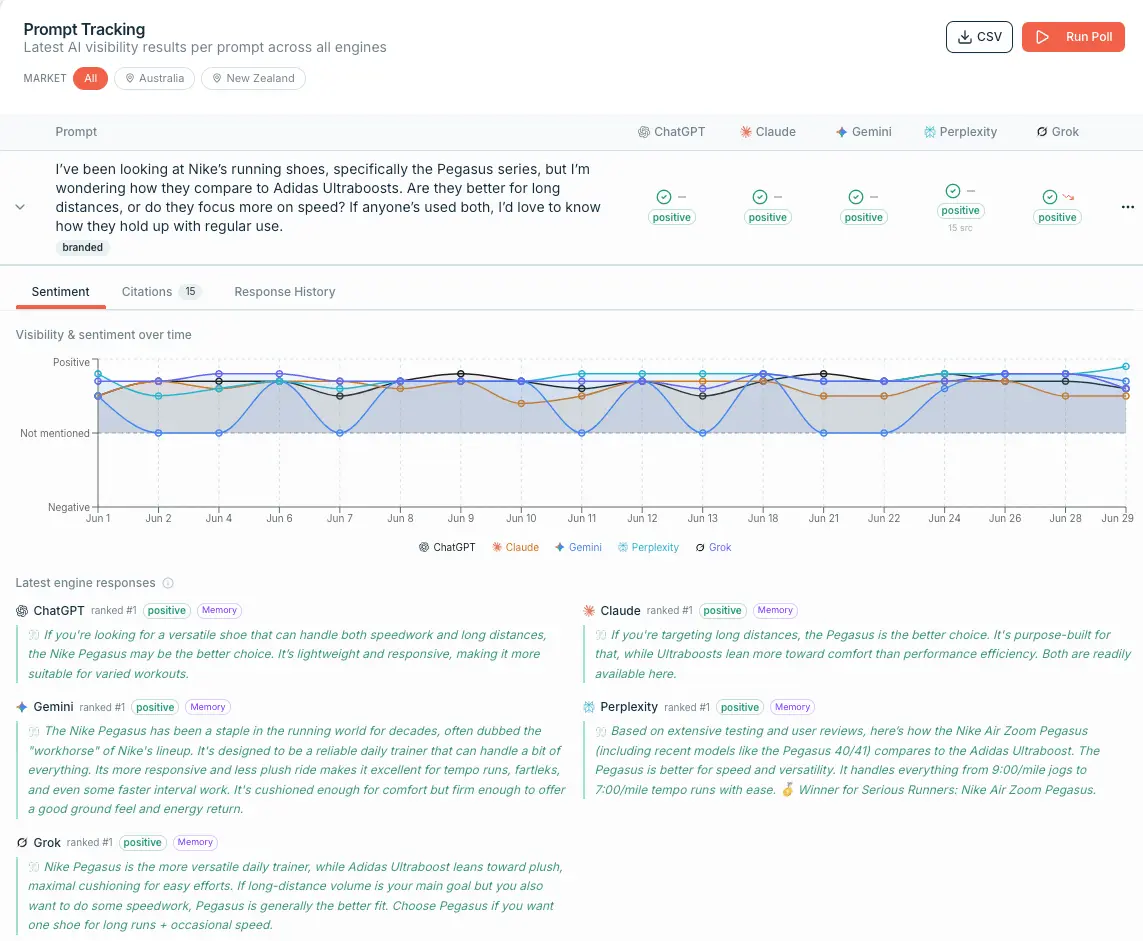Click the play icon in Run Poll
The image size is (1143, 941).
[1042, 36]
